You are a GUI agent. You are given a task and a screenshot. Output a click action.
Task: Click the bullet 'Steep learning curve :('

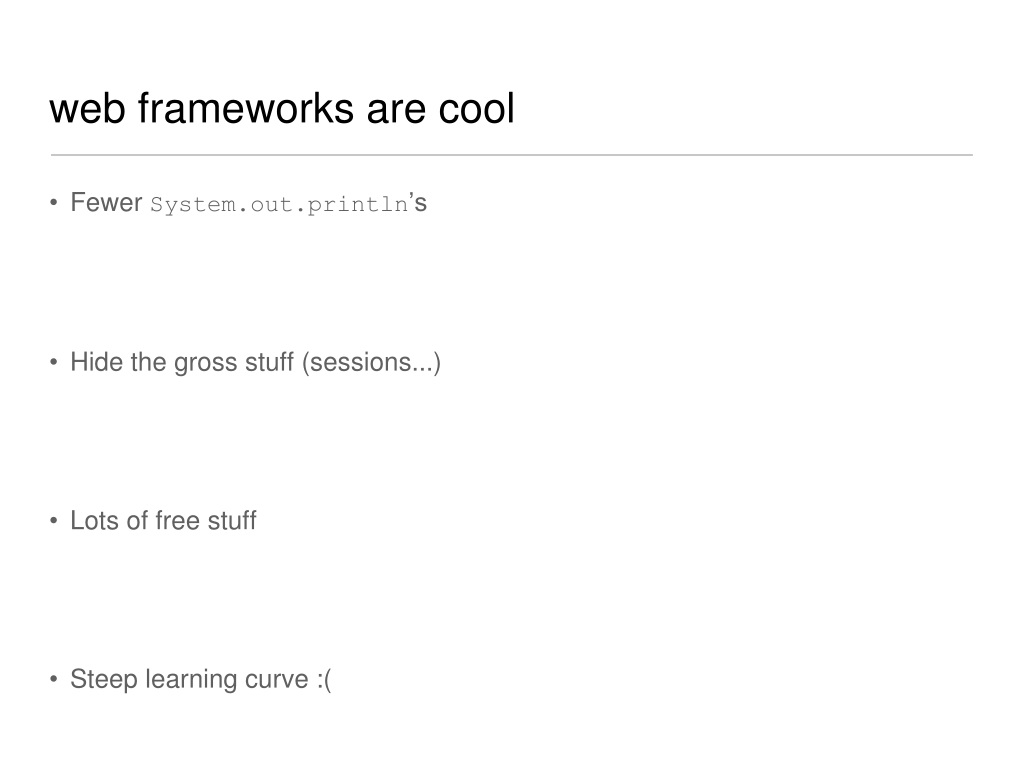200,679
